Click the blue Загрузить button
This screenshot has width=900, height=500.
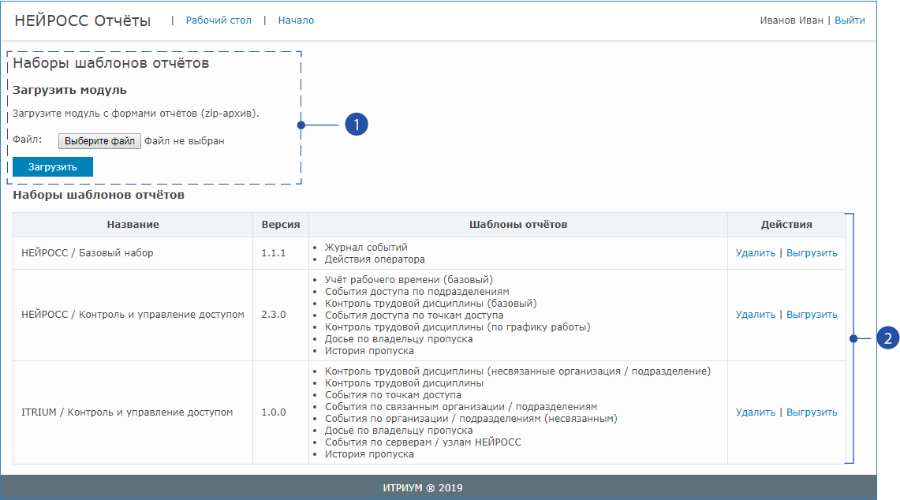click(53, 167)
